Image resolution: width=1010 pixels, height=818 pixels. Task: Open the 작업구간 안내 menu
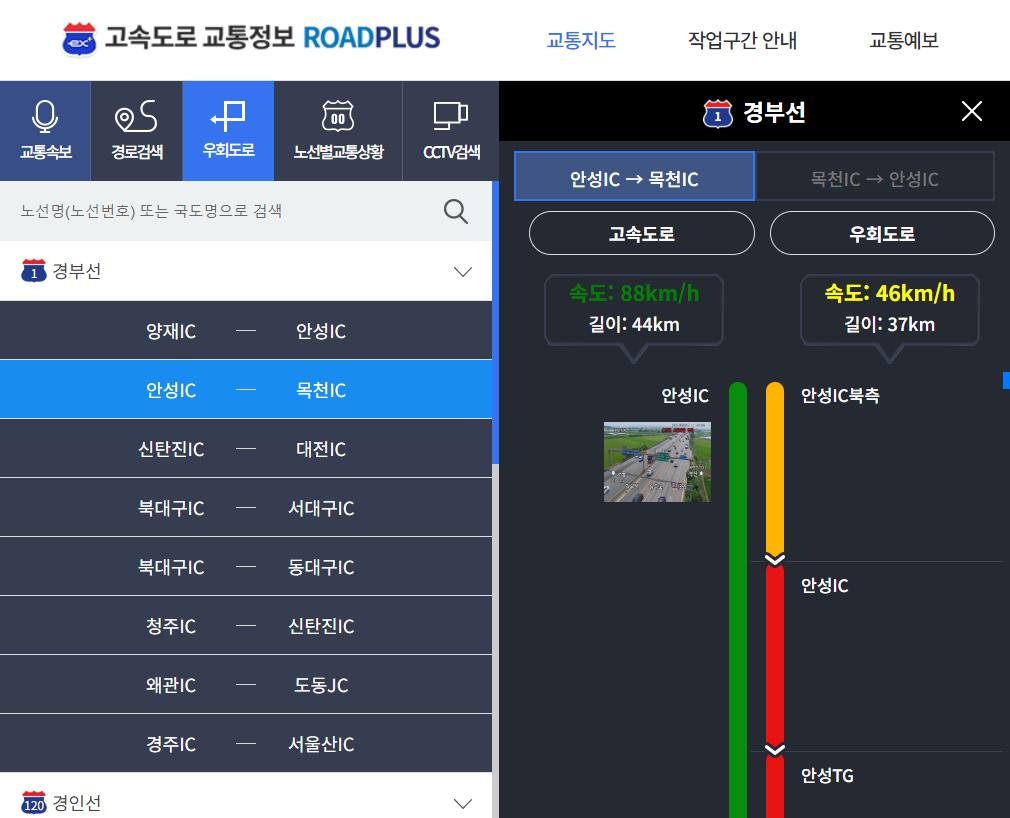tap(742, 40)
